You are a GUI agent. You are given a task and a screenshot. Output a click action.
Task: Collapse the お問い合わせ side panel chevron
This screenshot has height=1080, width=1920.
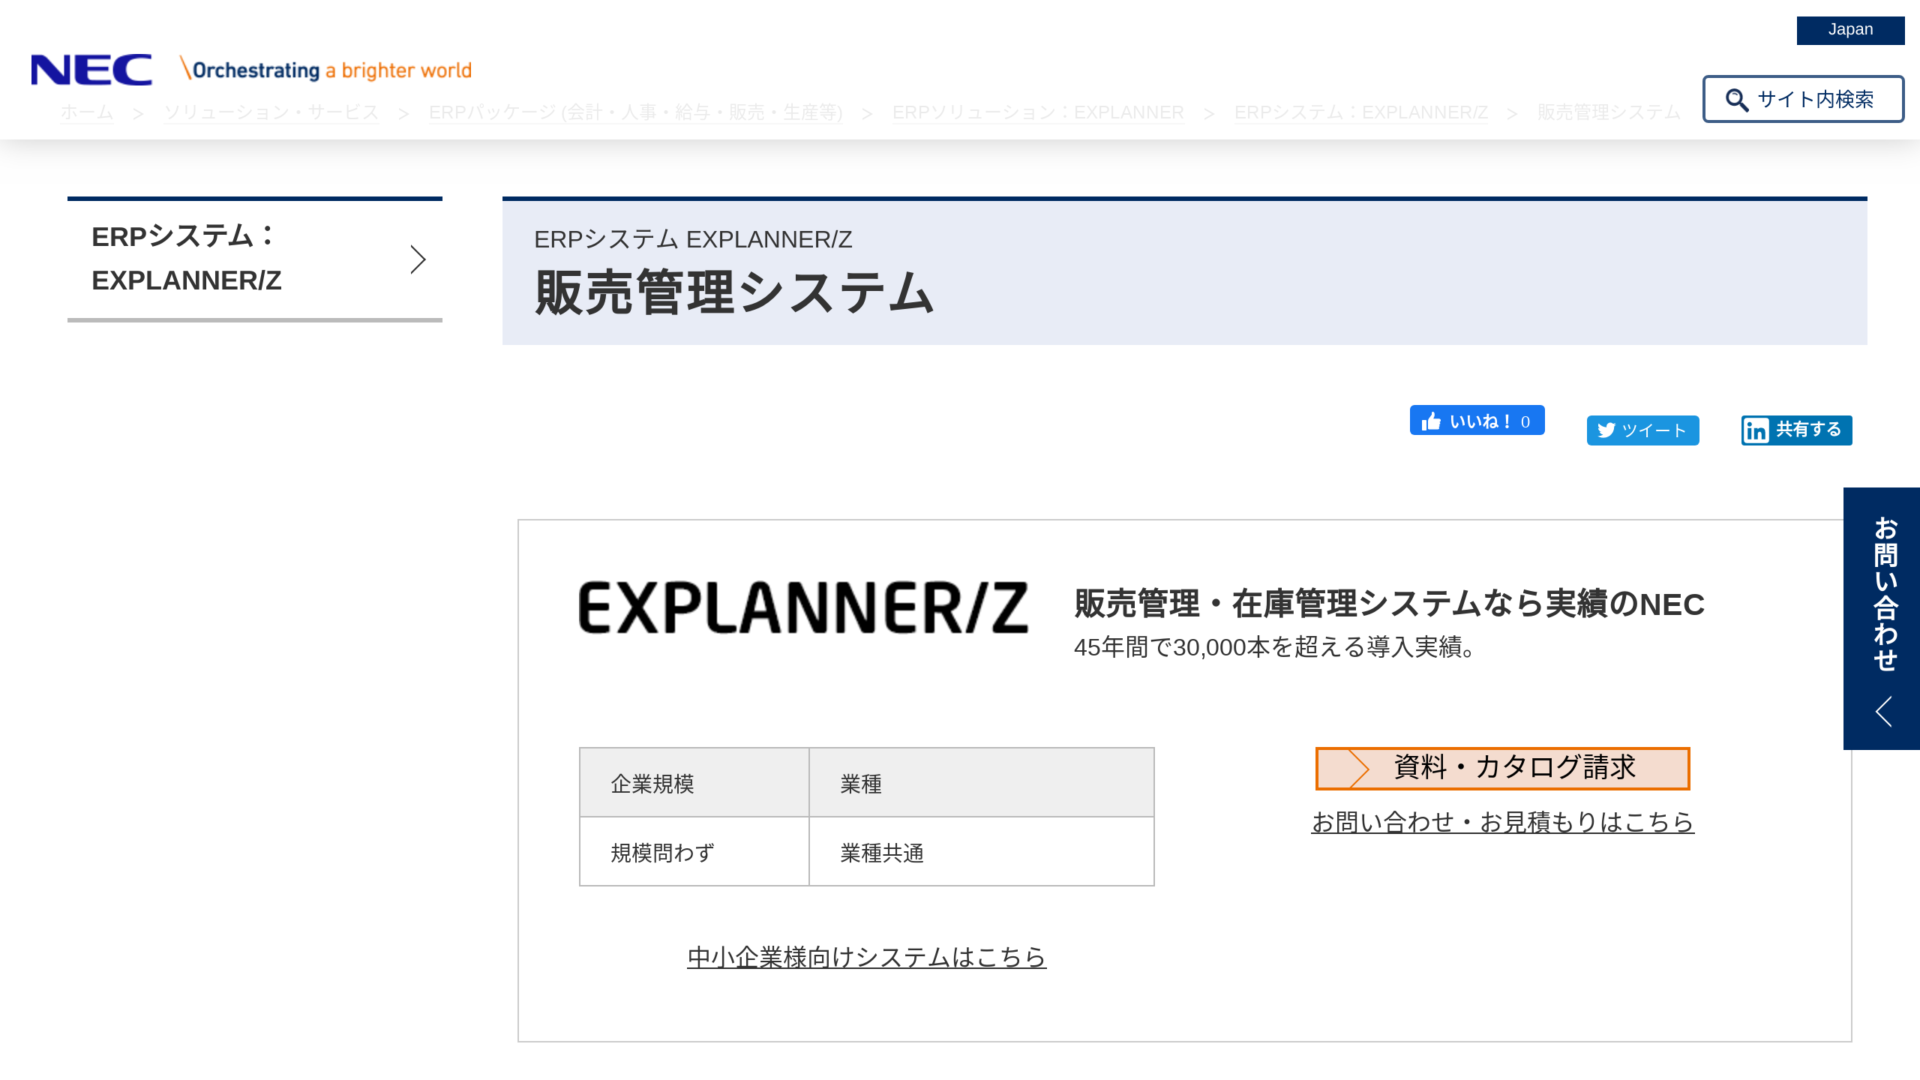tap(1884, 711)
